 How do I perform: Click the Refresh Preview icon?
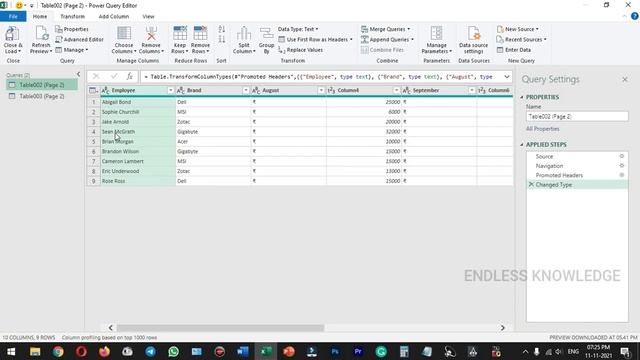pos(41,33)
